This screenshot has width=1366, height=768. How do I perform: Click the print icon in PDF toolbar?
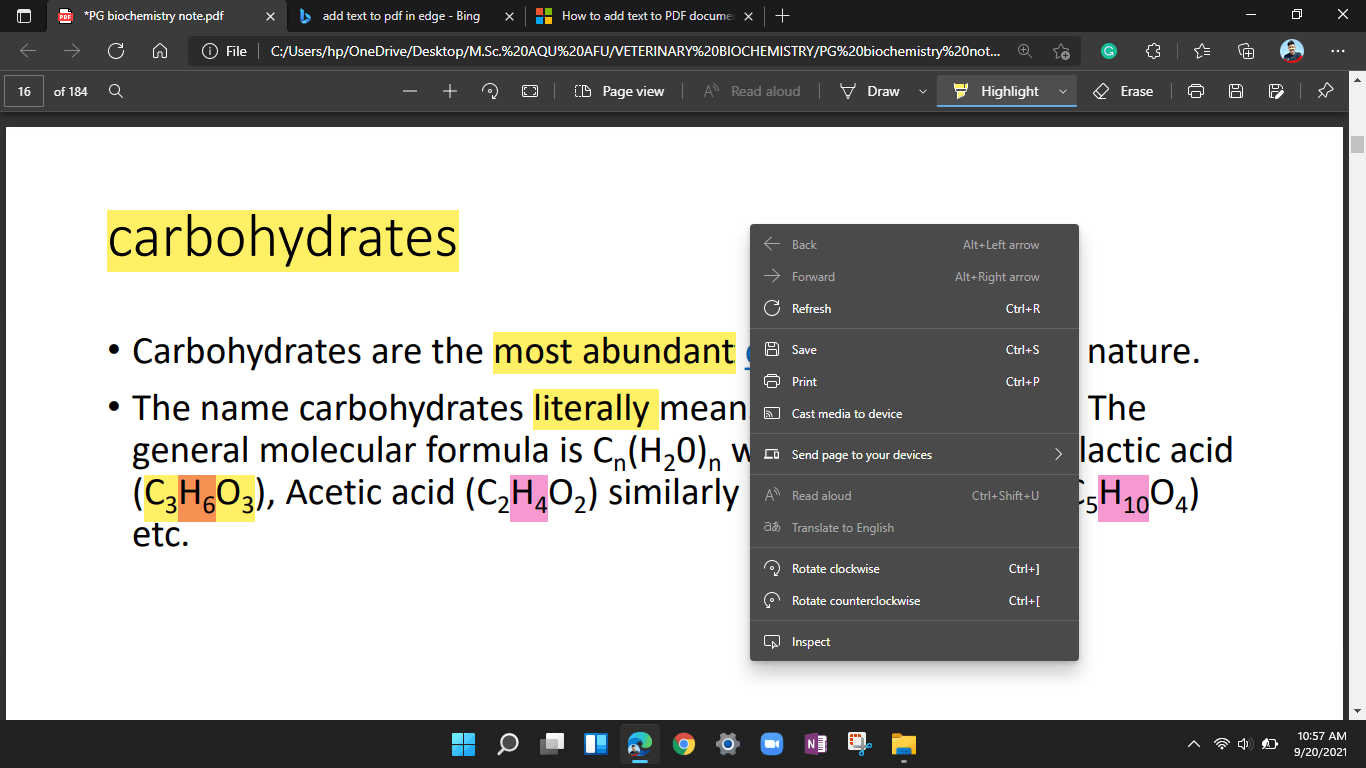point(1196,91)
